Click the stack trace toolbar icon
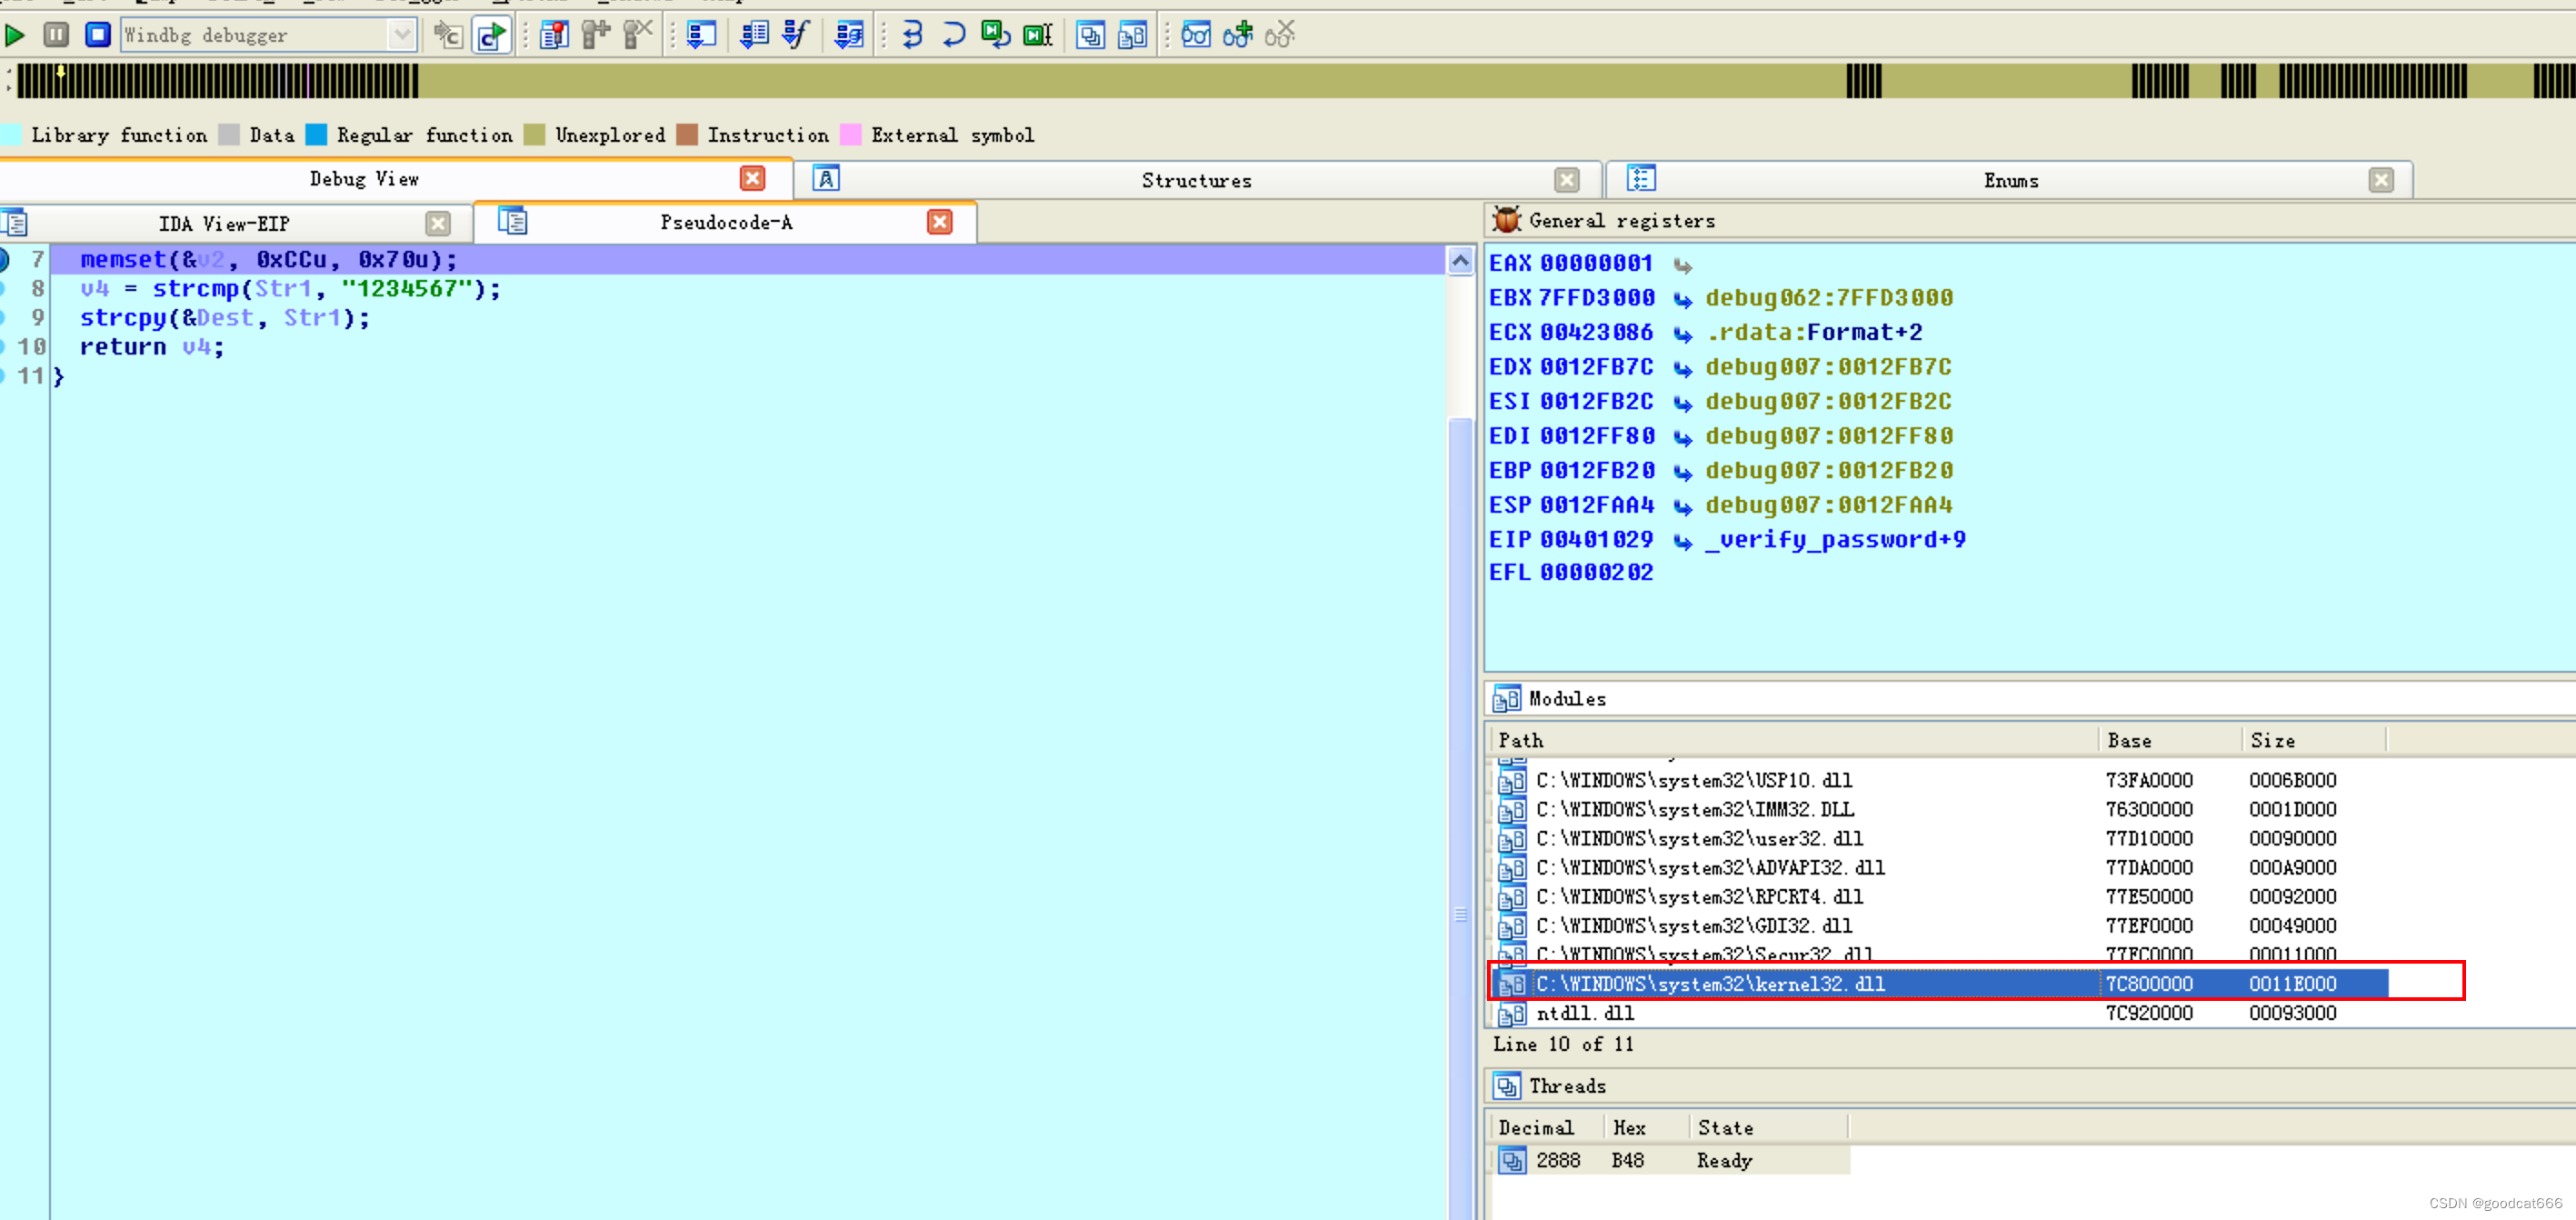 tap(849, 36)
